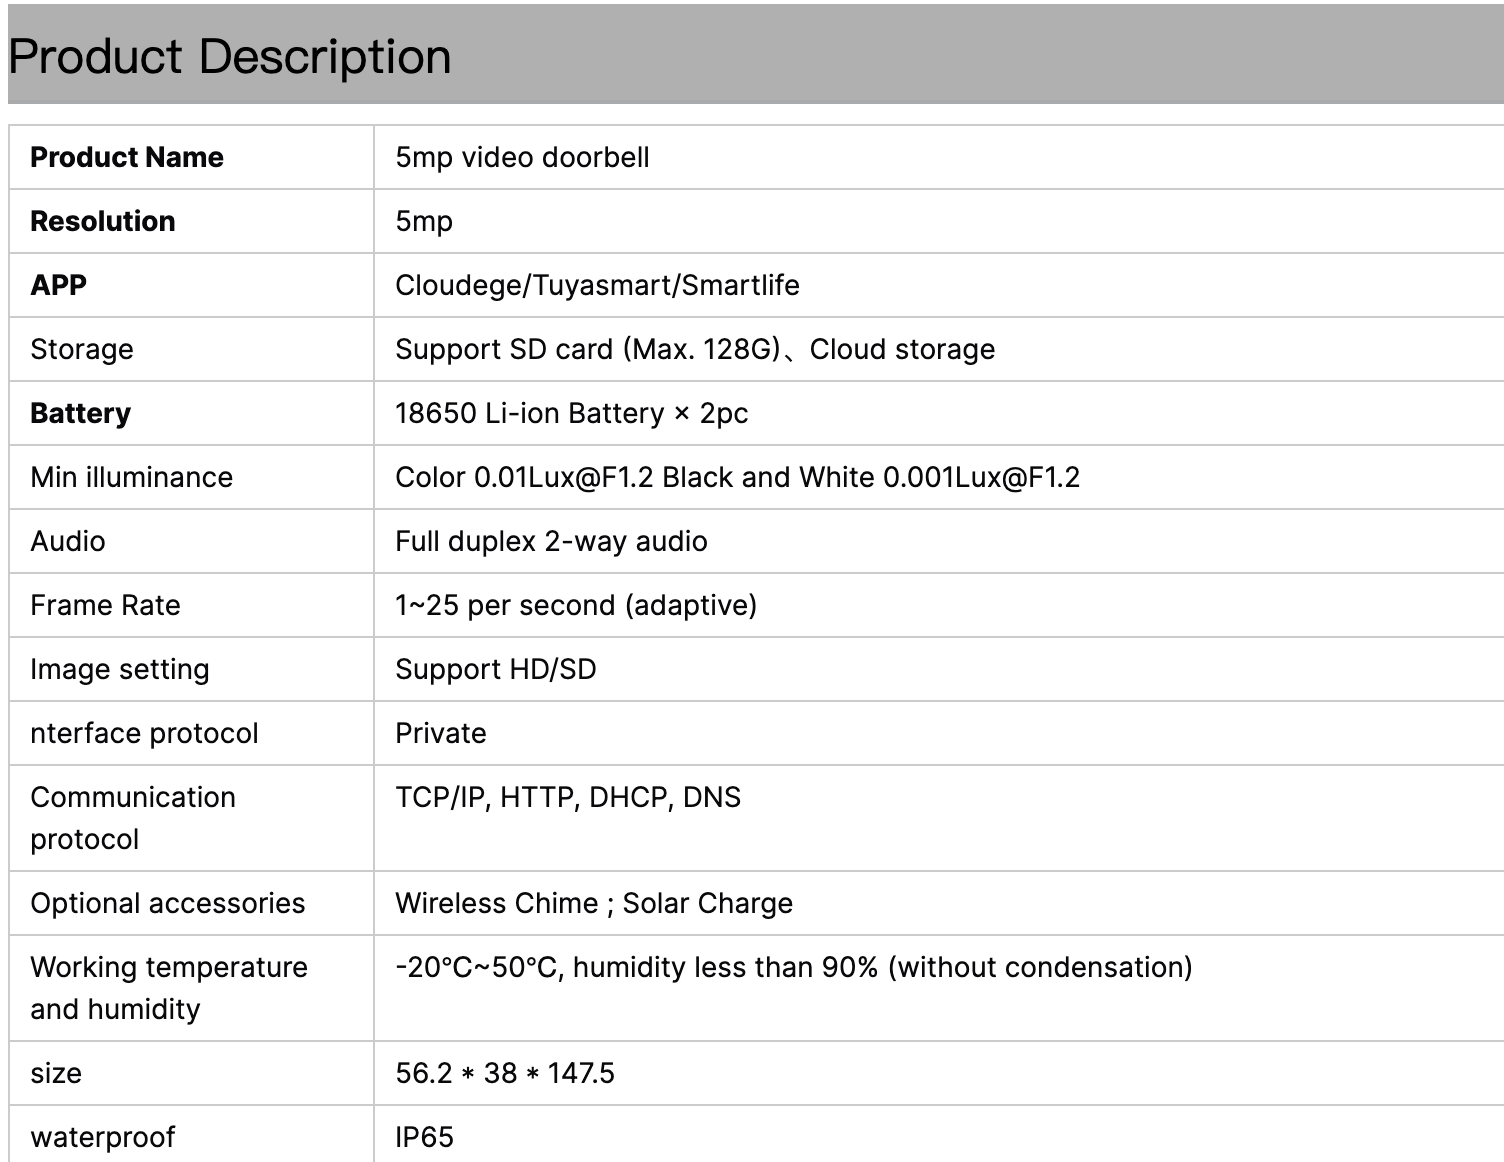The image size is (1504, 1162).
Task: Click the working temperature value text
Action: 793,967
